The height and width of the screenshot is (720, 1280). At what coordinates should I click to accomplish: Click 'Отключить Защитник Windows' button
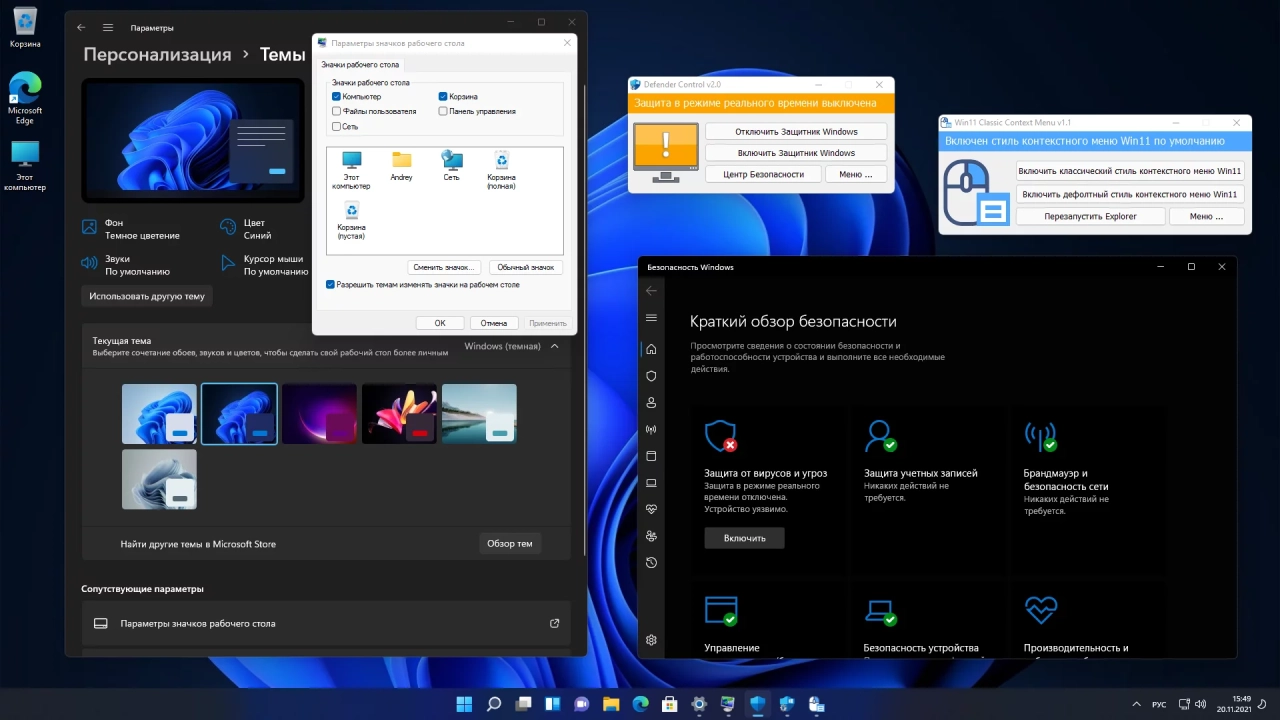coord(796,132)
